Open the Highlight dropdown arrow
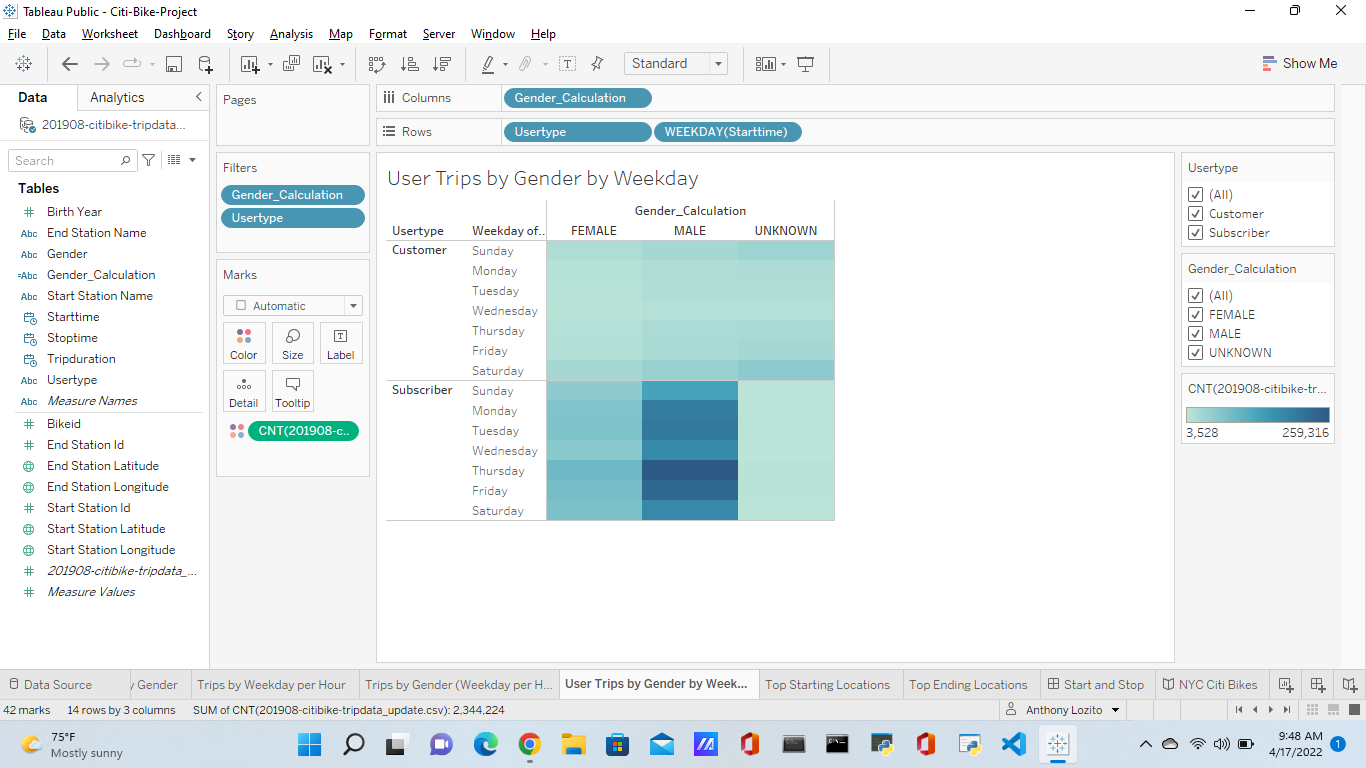The width and height of the screenshot is (1366, 768). [x=506, y=65]
